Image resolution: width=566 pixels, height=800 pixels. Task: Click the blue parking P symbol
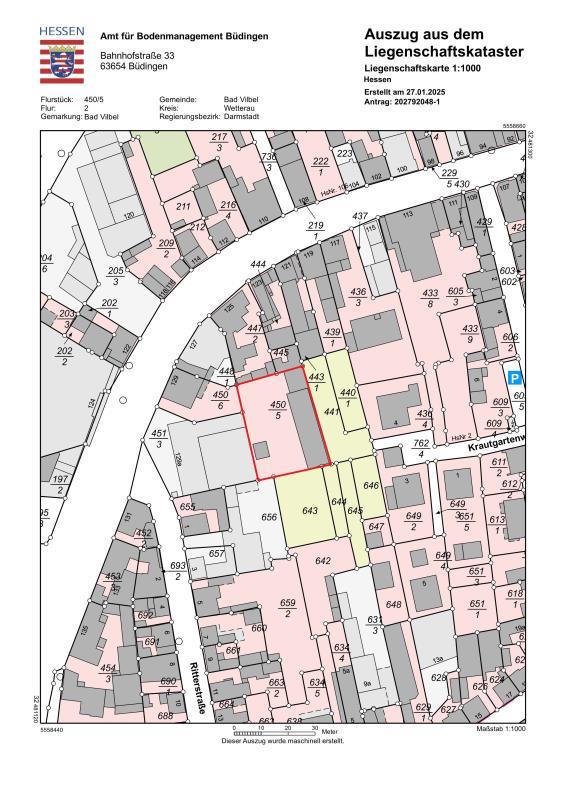pyautogui.click(x=515, y=378)
